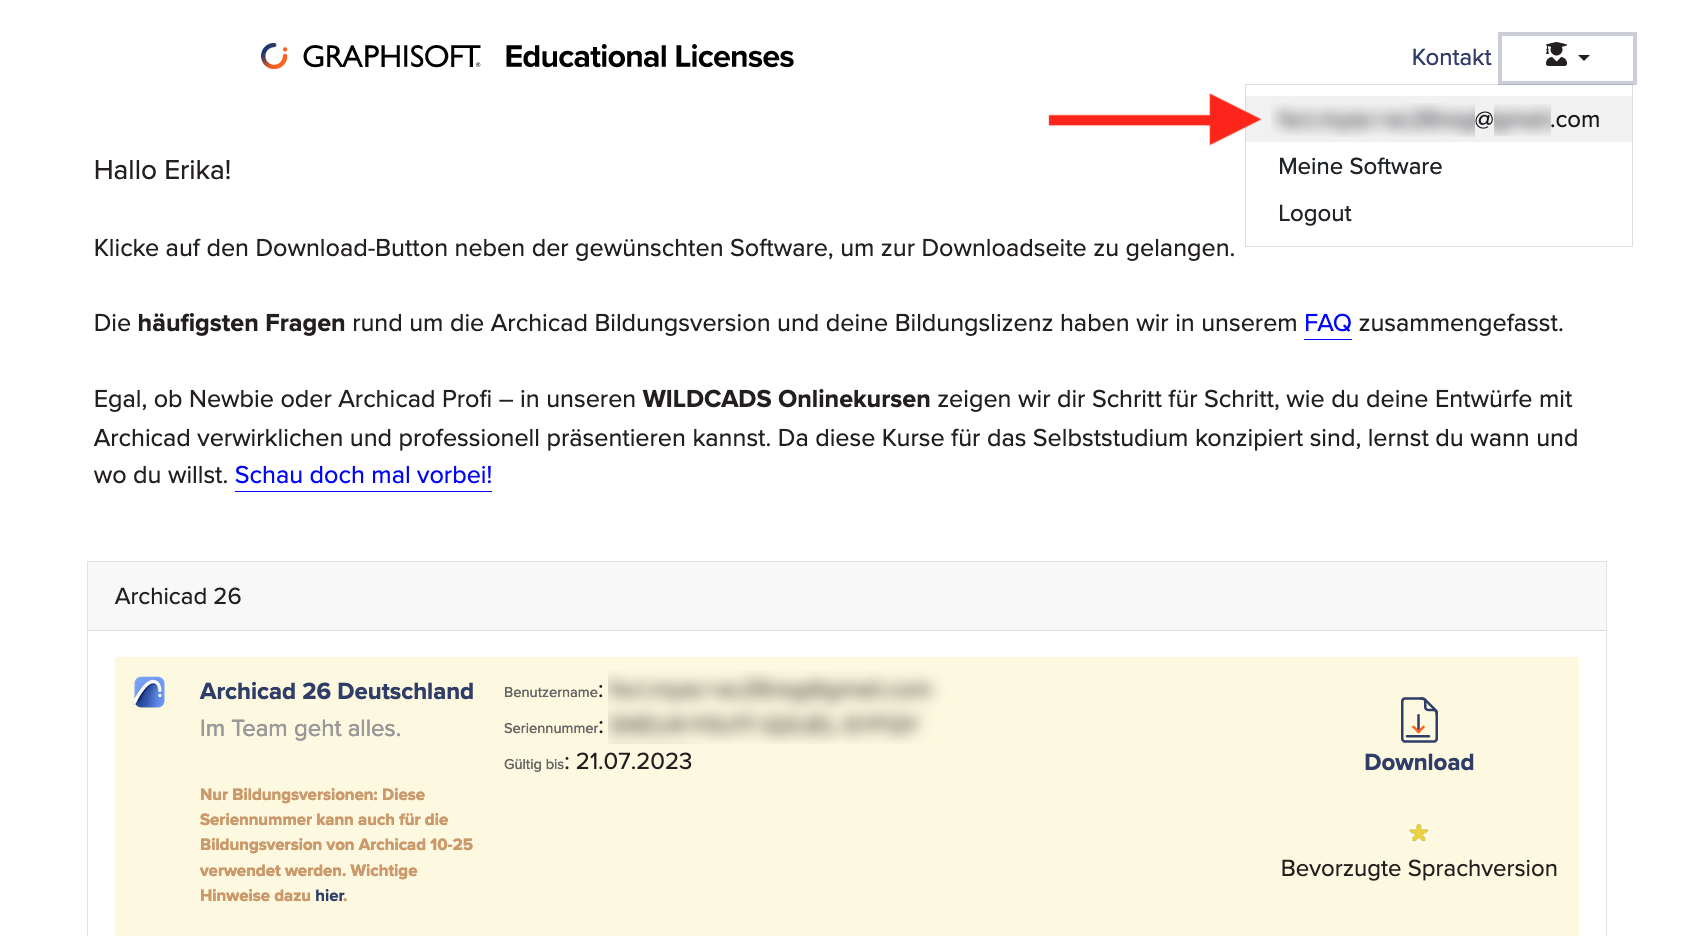Follow the "Schau doch mal vorbei!" link
Viewport: 1698px width, 936px height.
(363, 475)
